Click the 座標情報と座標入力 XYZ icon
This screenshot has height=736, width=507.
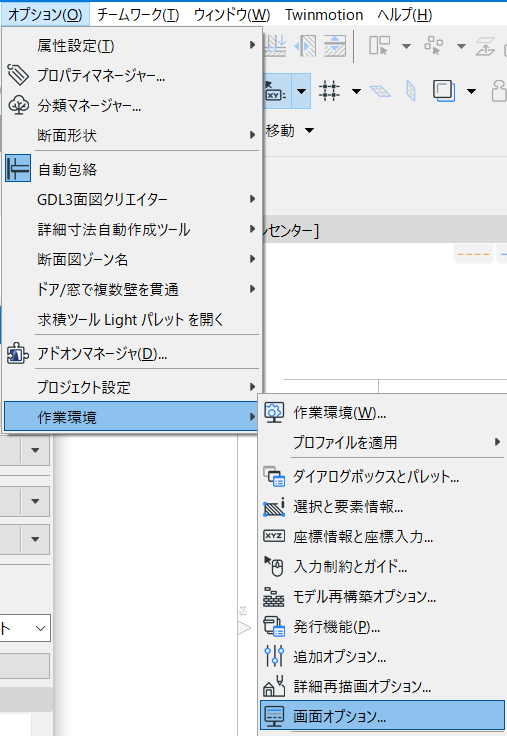[274, 536]
